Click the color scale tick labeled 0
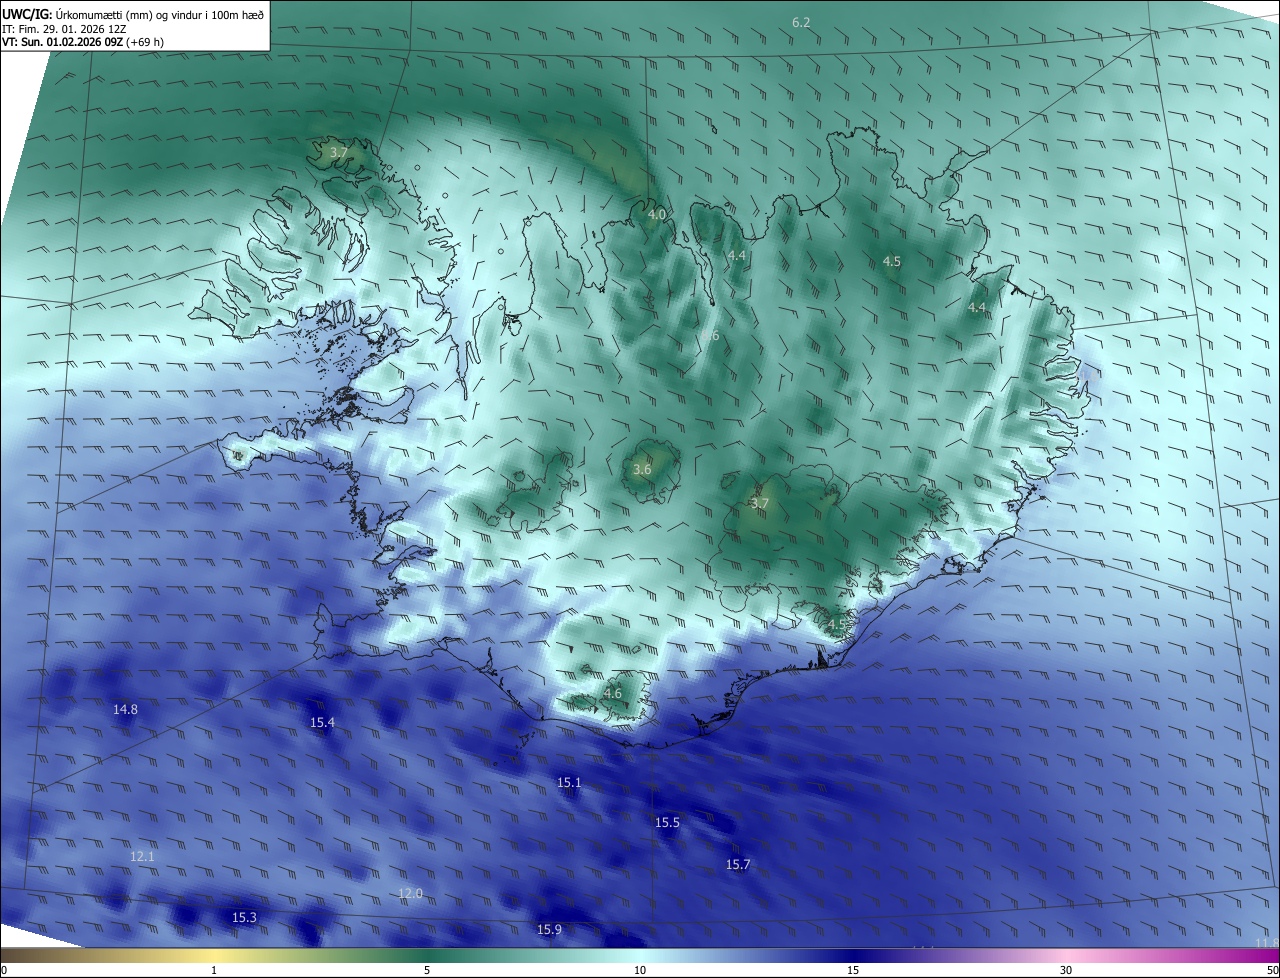This screenshot has width=1280, height=978. tap(4, 970)
